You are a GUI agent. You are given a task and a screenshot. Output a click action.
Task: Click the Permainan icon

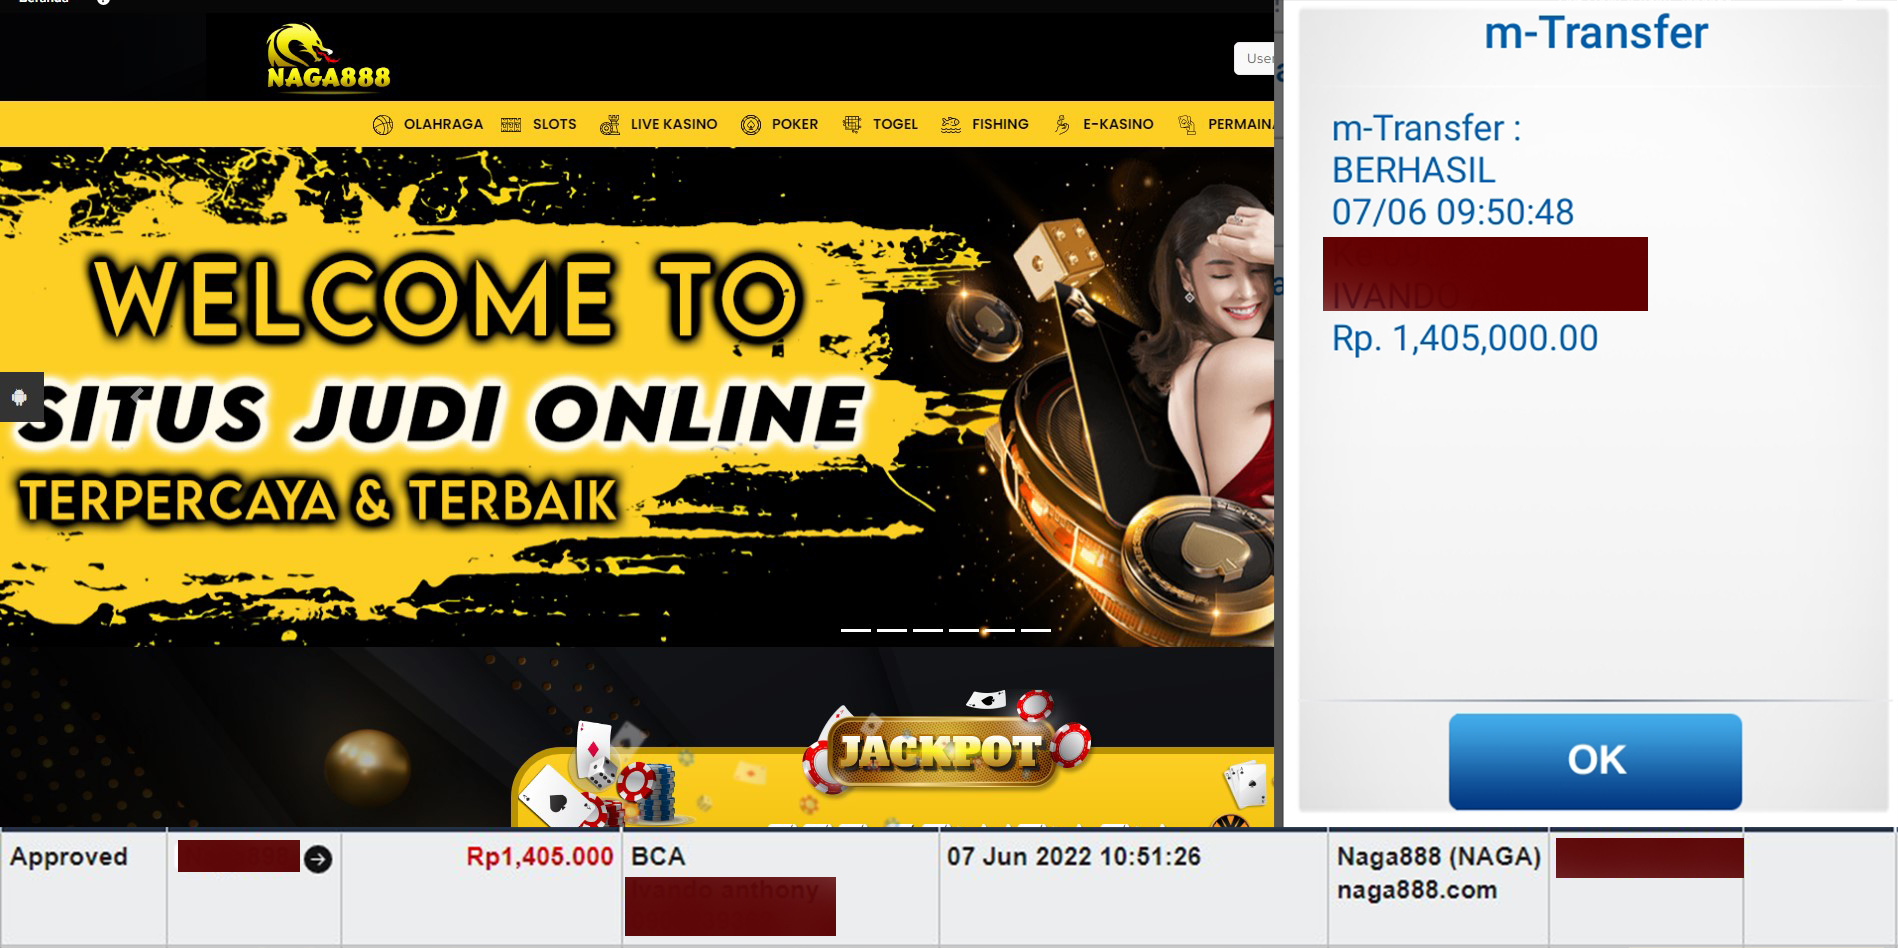1187,125
